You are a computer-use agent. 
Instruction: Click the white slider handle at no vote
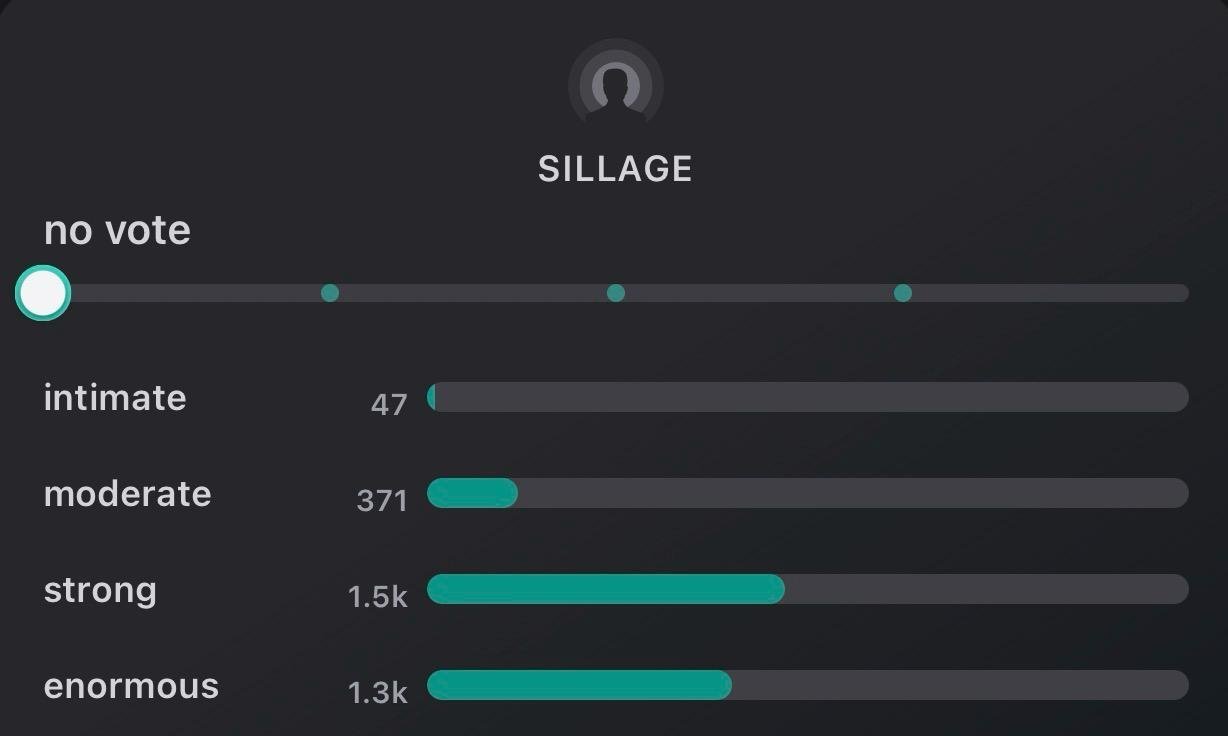(43, 293)
